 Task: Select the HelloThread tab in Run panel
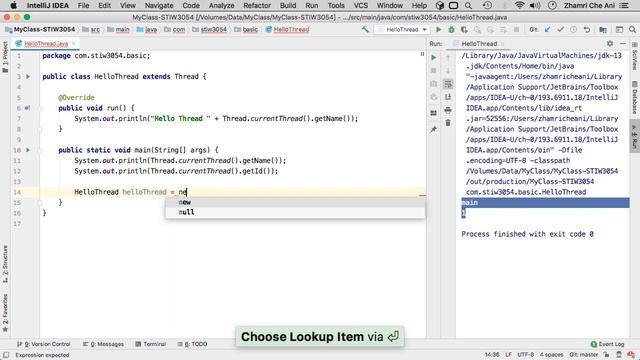point(479,44)
